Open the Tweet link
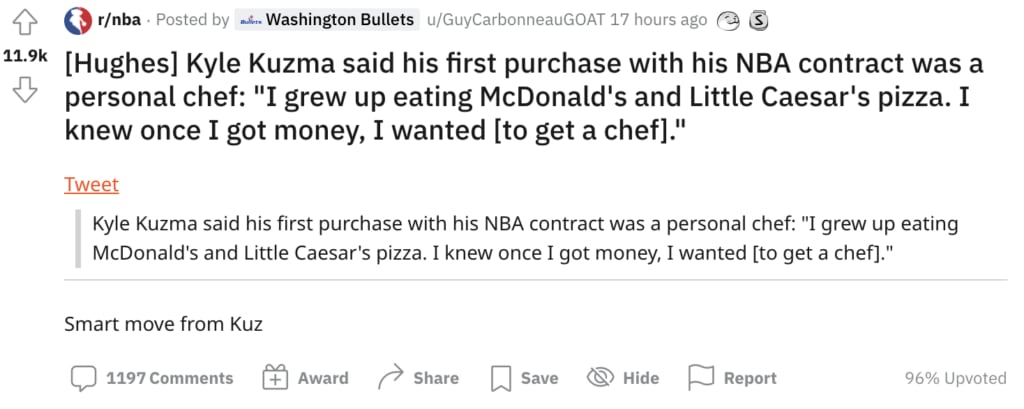This screenshot has height=409, width=1024. (91, 185)
